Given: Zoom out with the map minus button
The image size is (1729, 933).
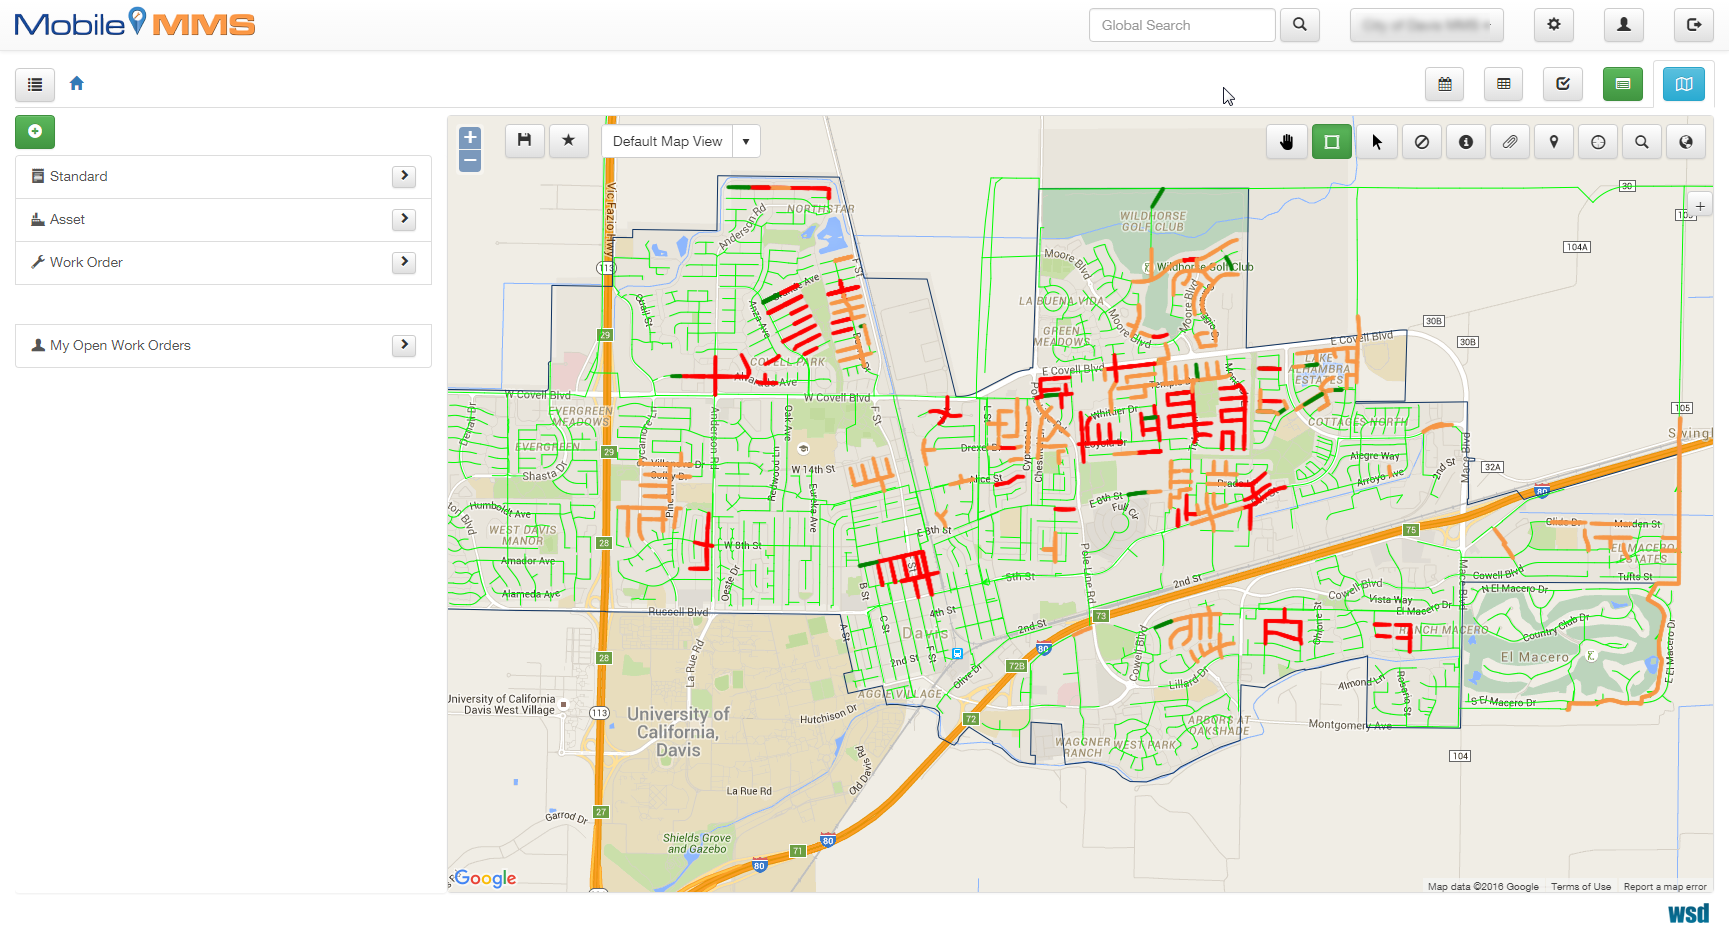Looking at the screenshot, I should coord(470,161).
